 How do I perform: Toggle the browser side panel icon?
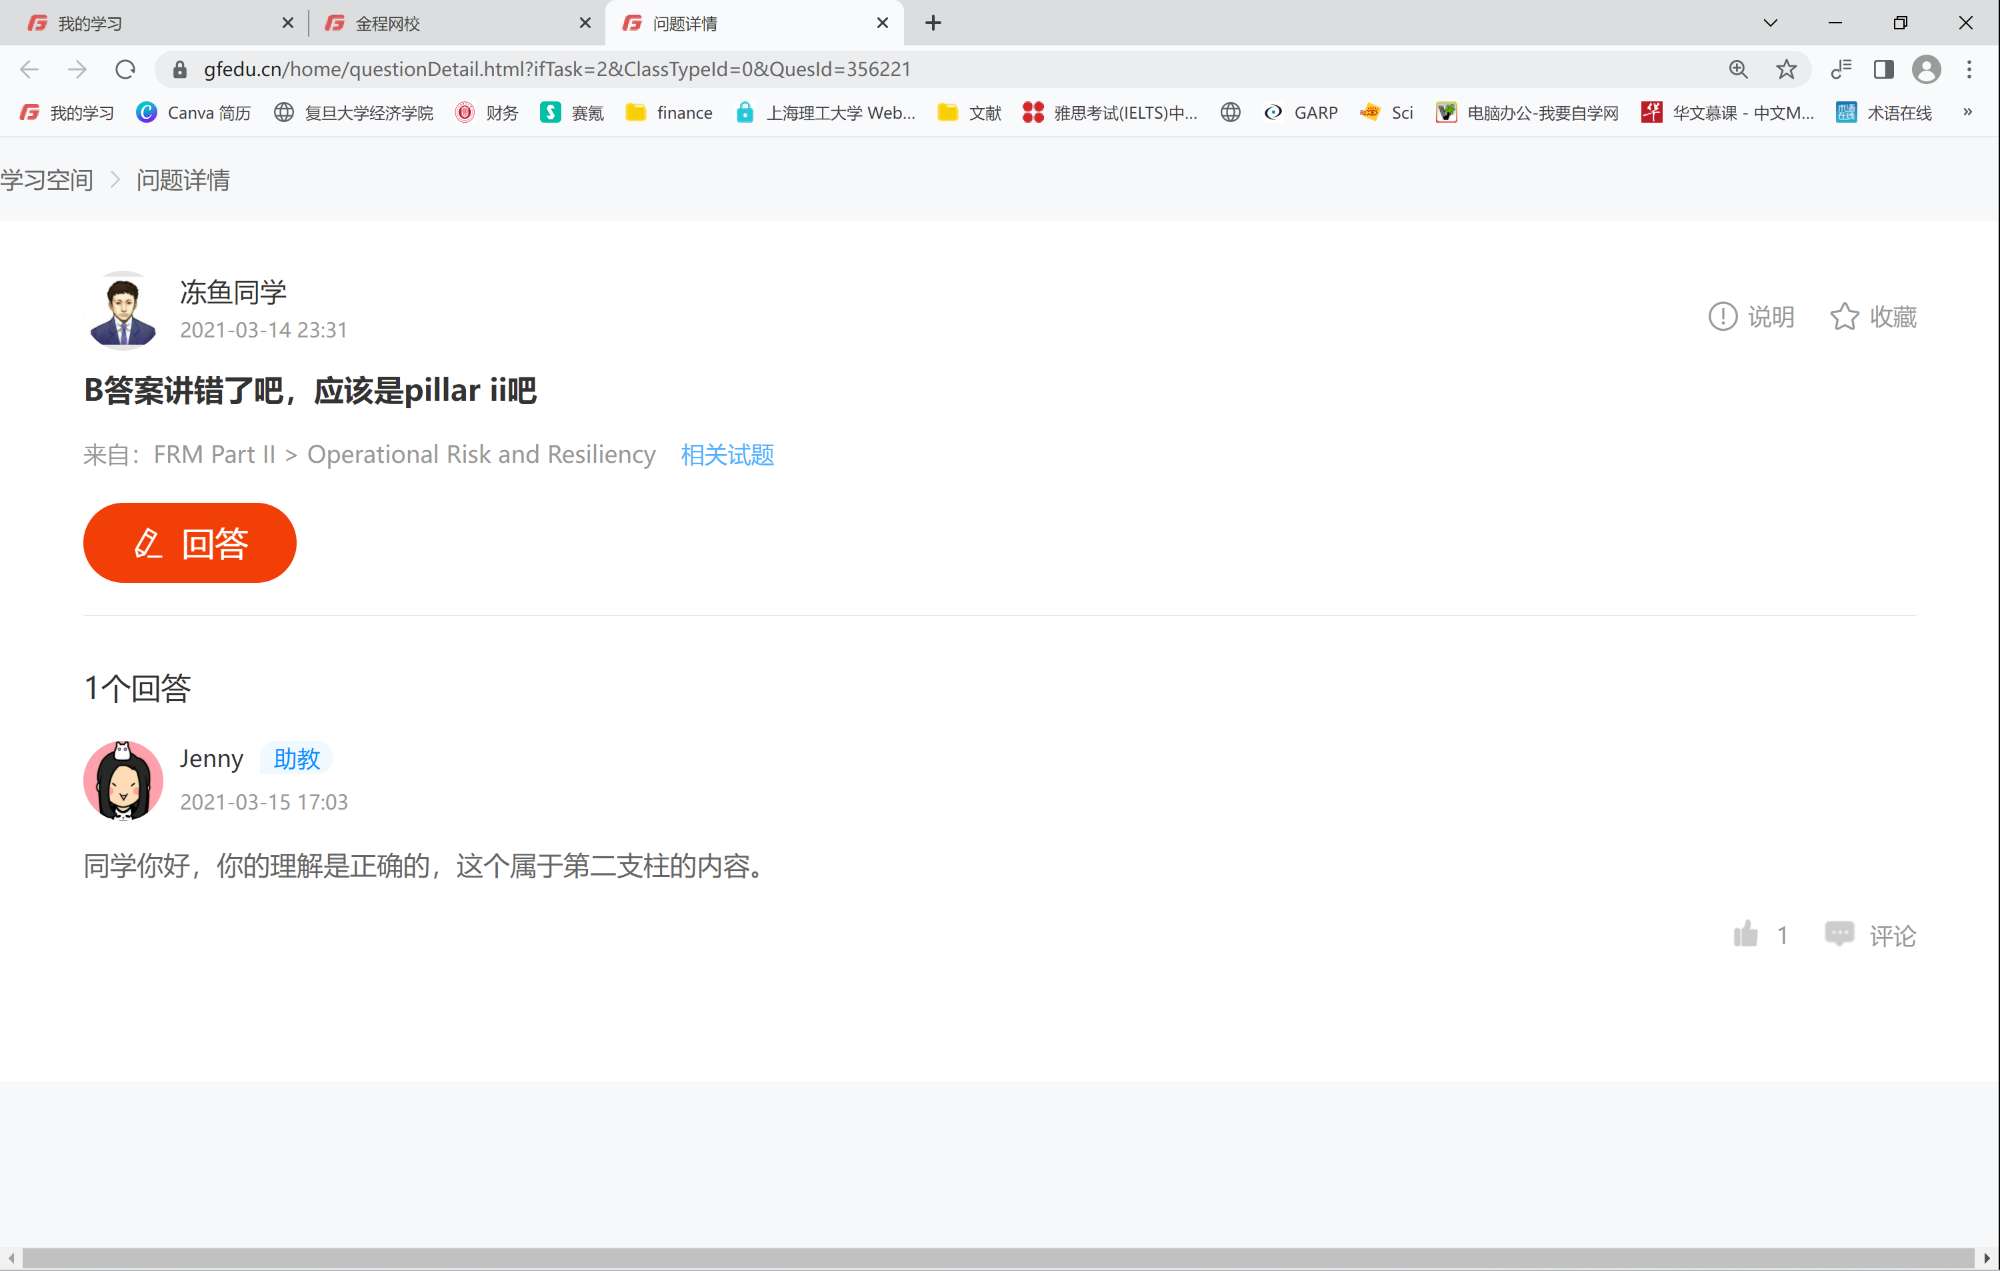1883,69
